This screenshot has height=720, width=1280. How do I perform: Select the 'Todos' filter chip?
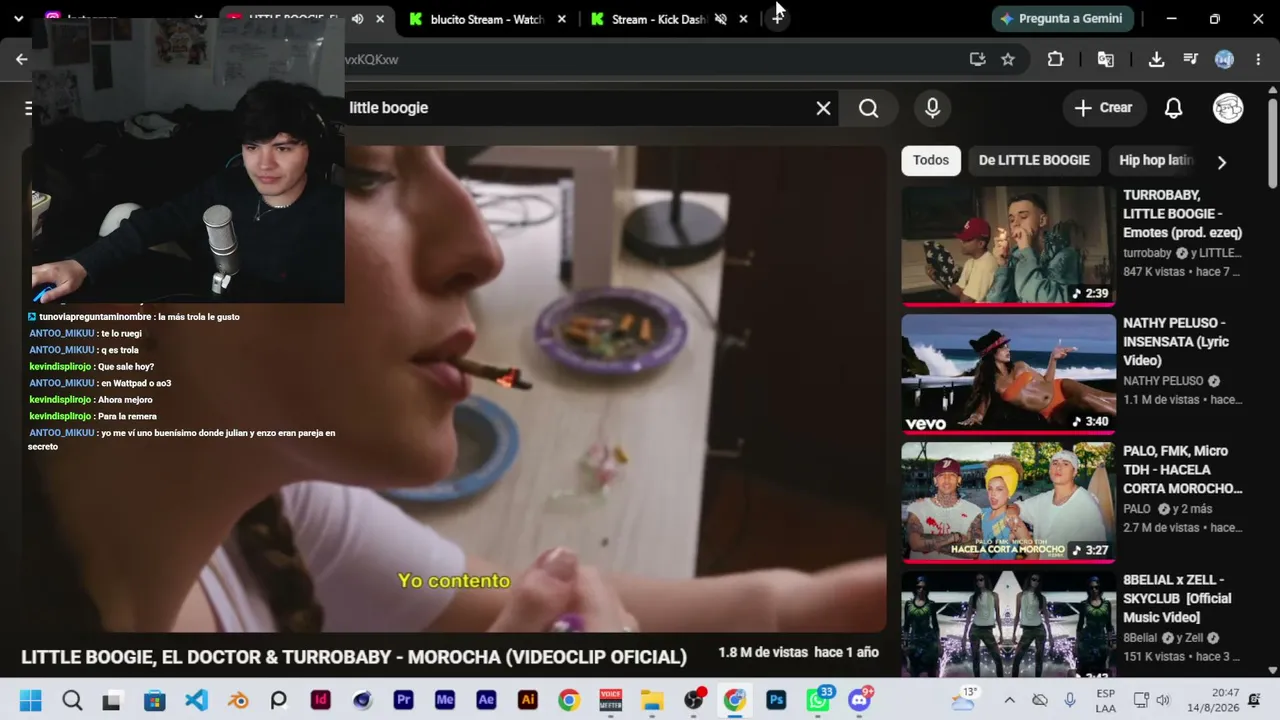[930, 160]
